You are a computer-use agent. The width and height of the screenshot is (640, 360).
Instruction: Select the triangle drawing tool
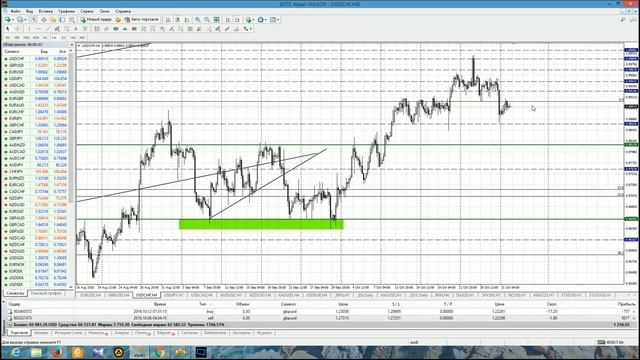click(125, 29)
